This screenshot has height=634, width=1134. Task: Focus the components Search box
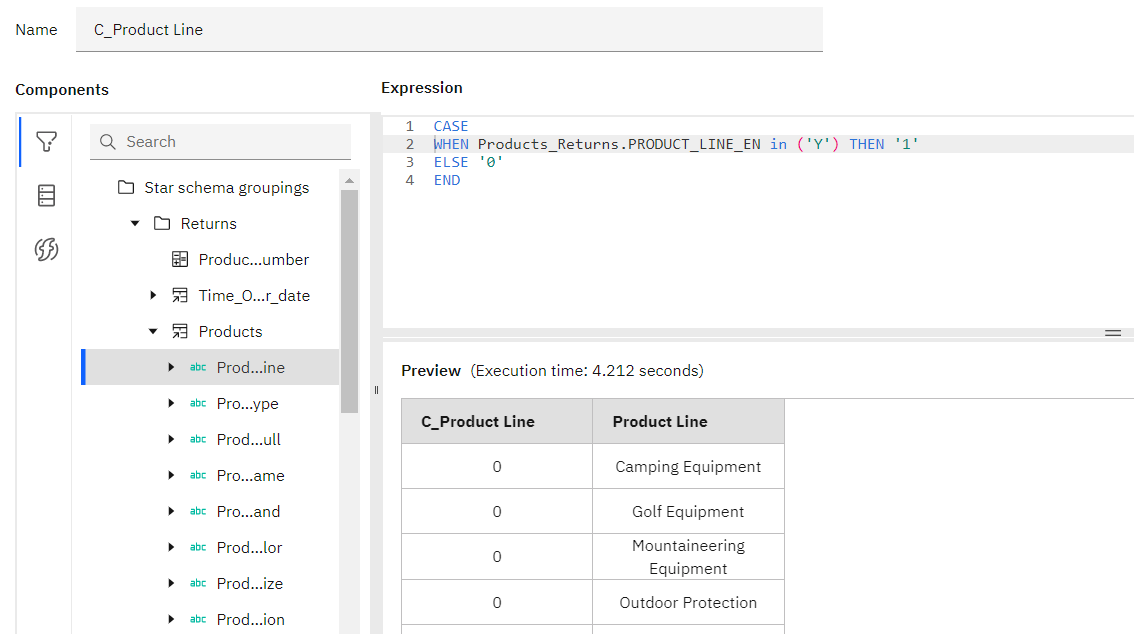[x=221, y=142]
